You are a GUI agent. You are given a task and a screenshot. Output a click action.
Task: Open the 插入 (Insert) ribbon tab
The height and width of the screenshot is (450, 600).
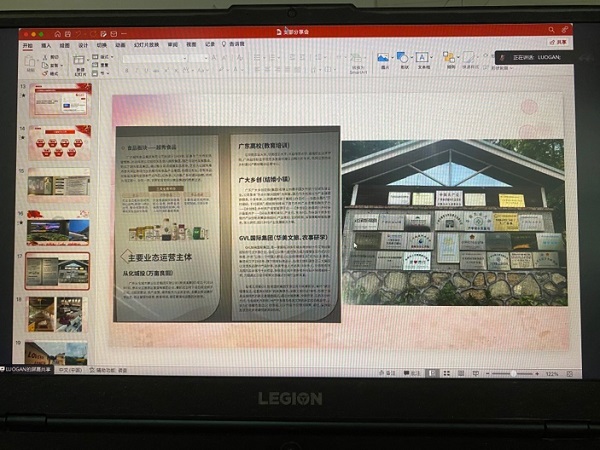46,45
